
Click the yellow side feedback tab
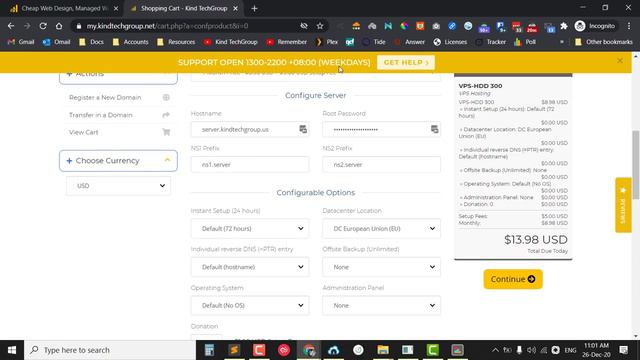[623, 205]
